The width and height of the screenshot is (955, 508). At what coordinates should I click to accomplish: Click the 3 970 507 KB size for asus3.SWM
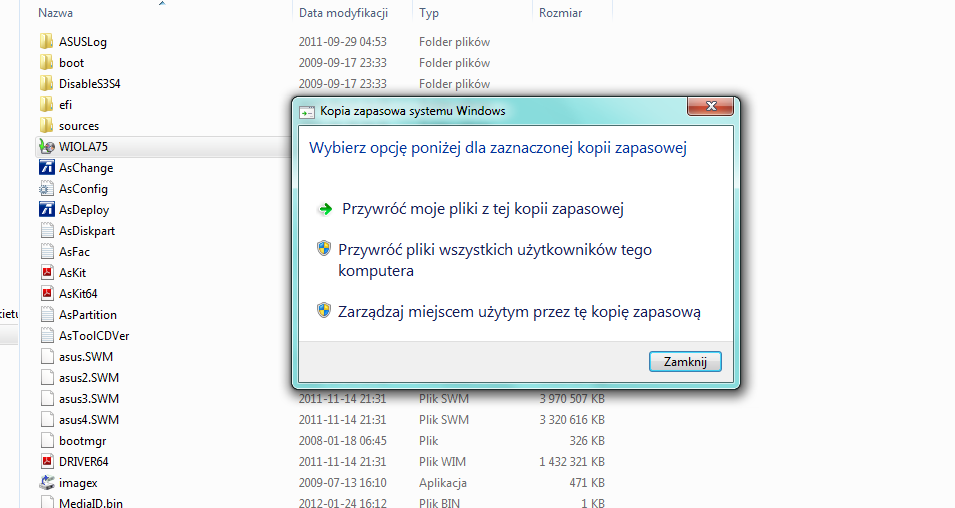tap(572, 399)
